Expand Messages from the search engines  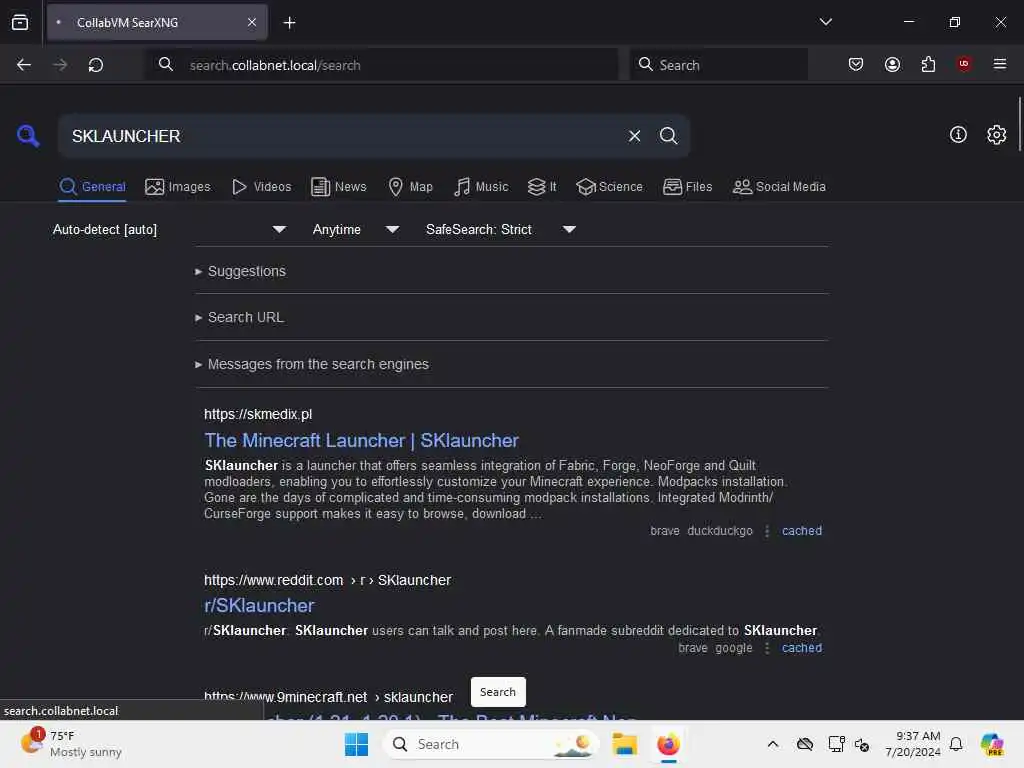pos(312,364)
